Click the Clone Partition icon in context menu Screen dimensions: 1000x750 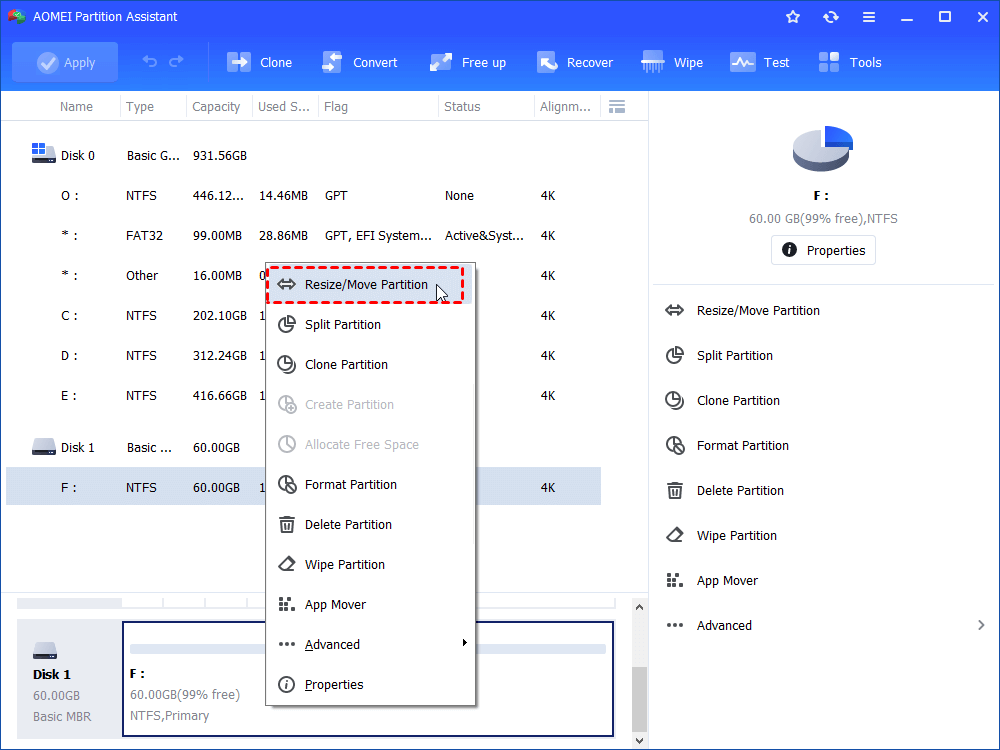point(287,365)
